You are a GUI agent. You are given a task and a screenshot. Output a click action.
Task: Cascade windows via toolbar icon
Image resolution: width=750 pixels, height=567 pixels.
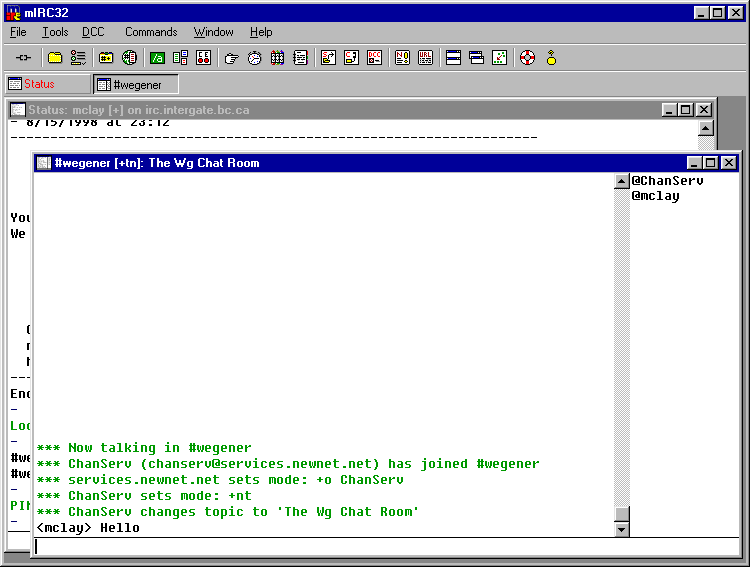pos(476,58)
